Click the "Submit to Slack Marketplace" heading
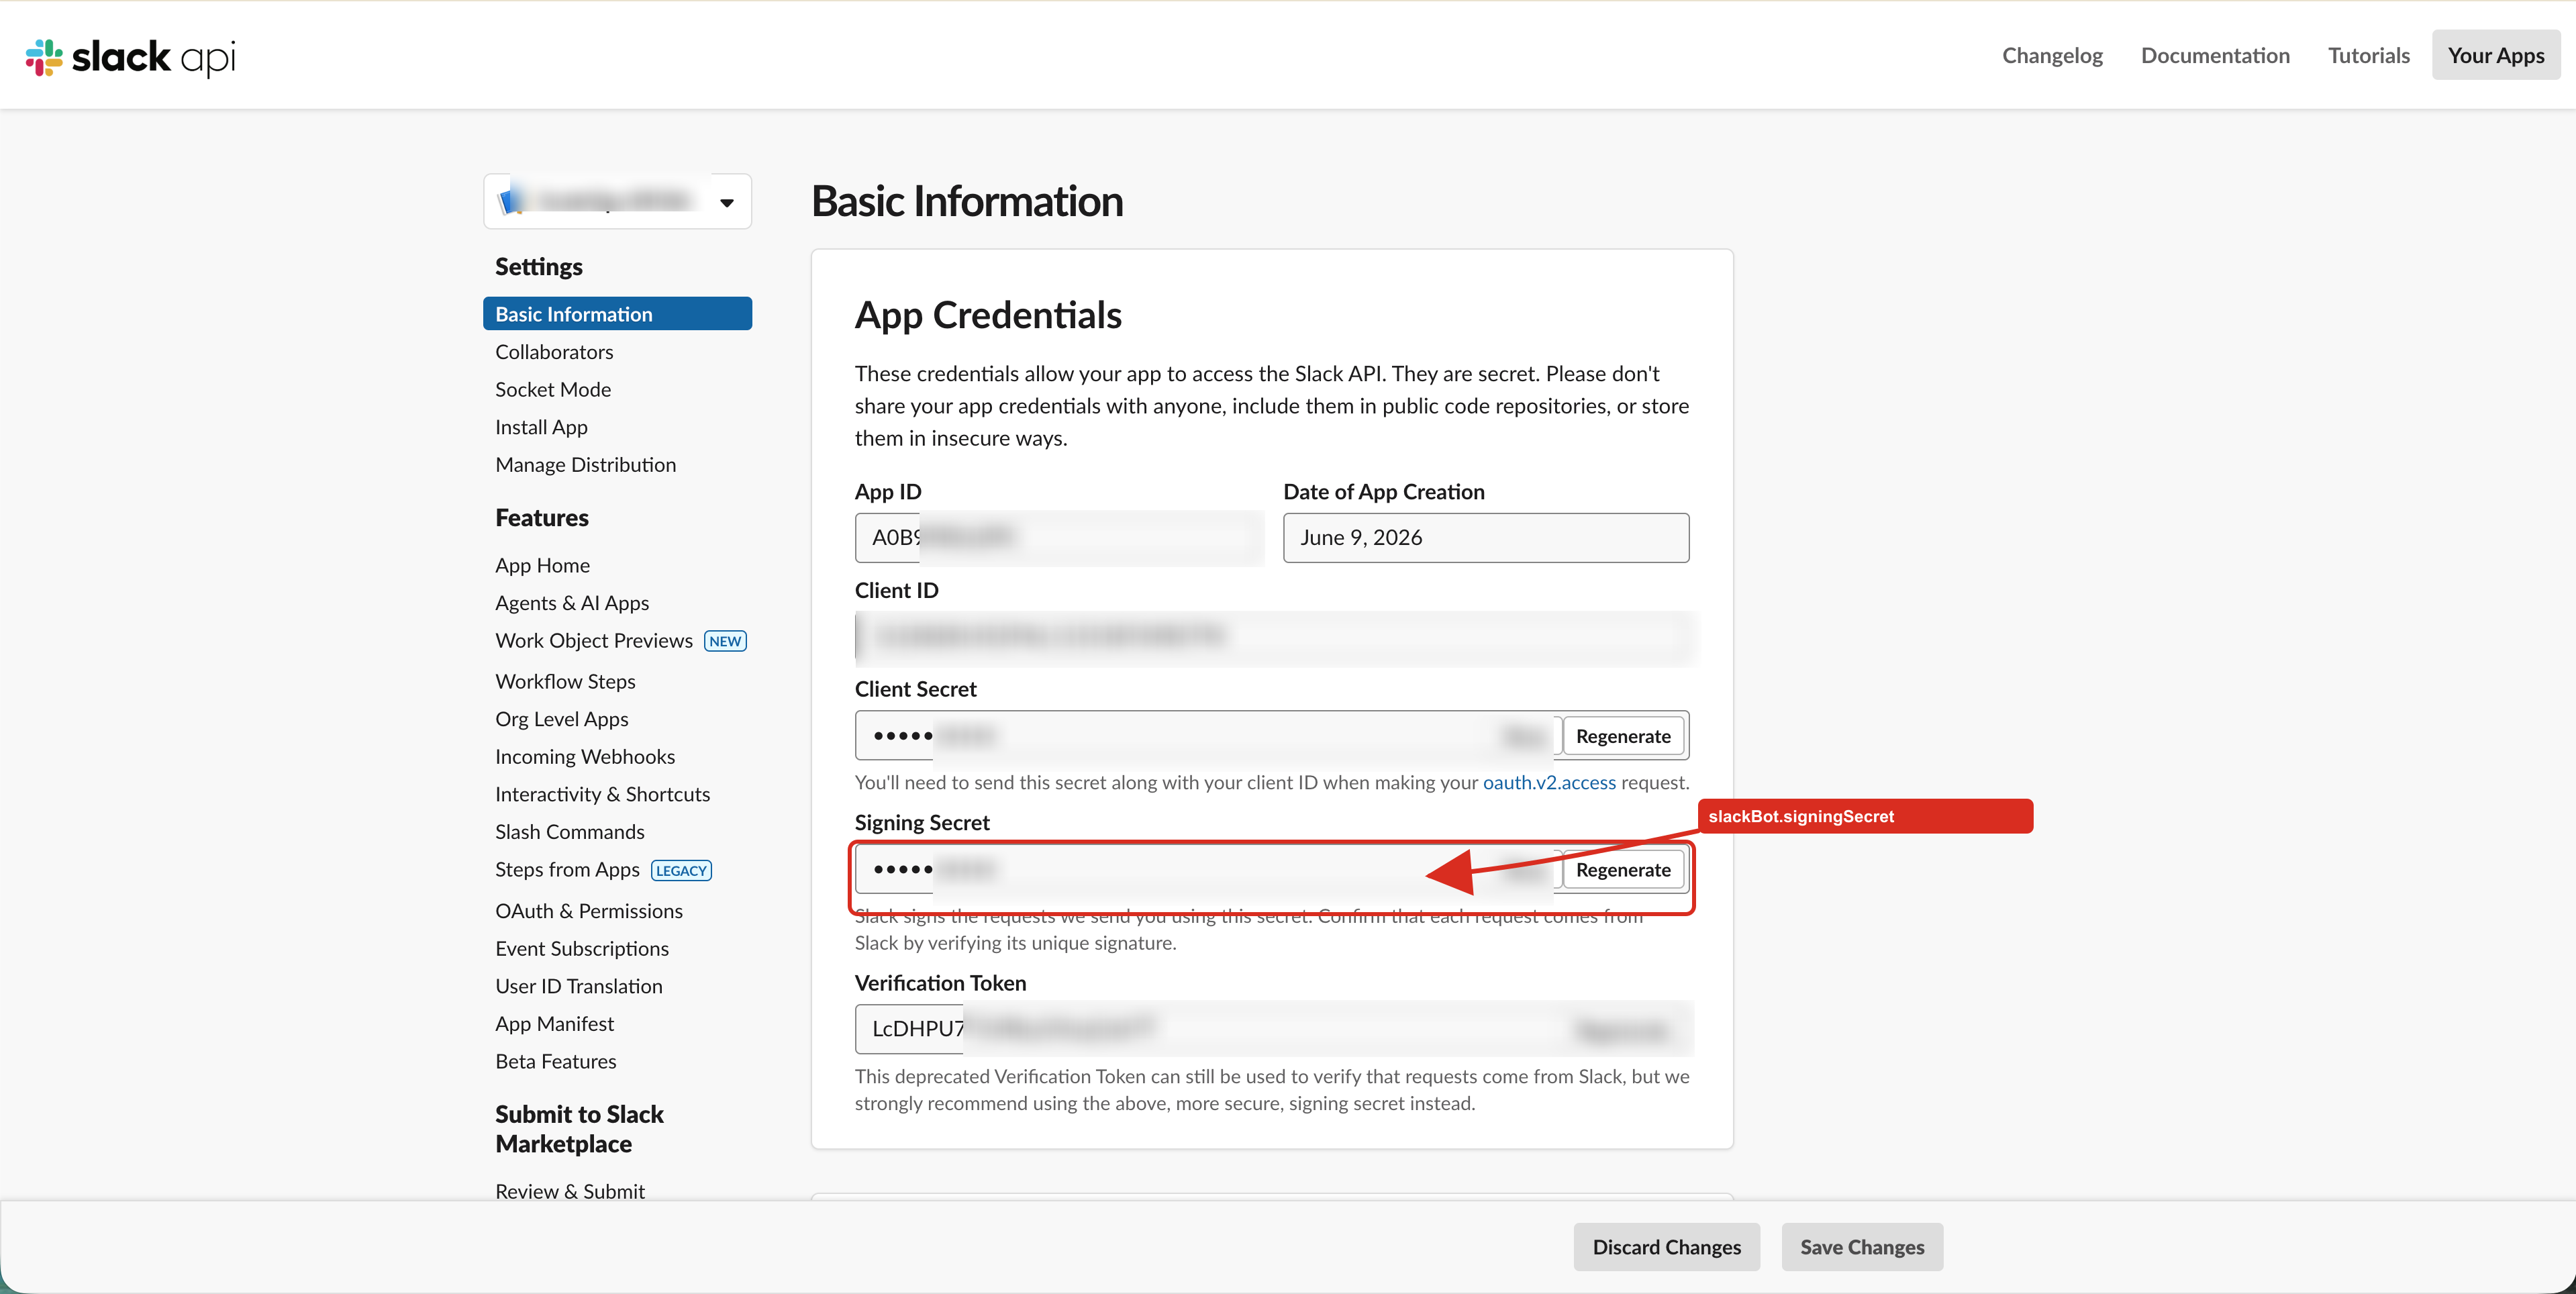Image resolution: width=2576 pixels, height=1294 pixels. pyautogui.click(x=579, y=1129)
